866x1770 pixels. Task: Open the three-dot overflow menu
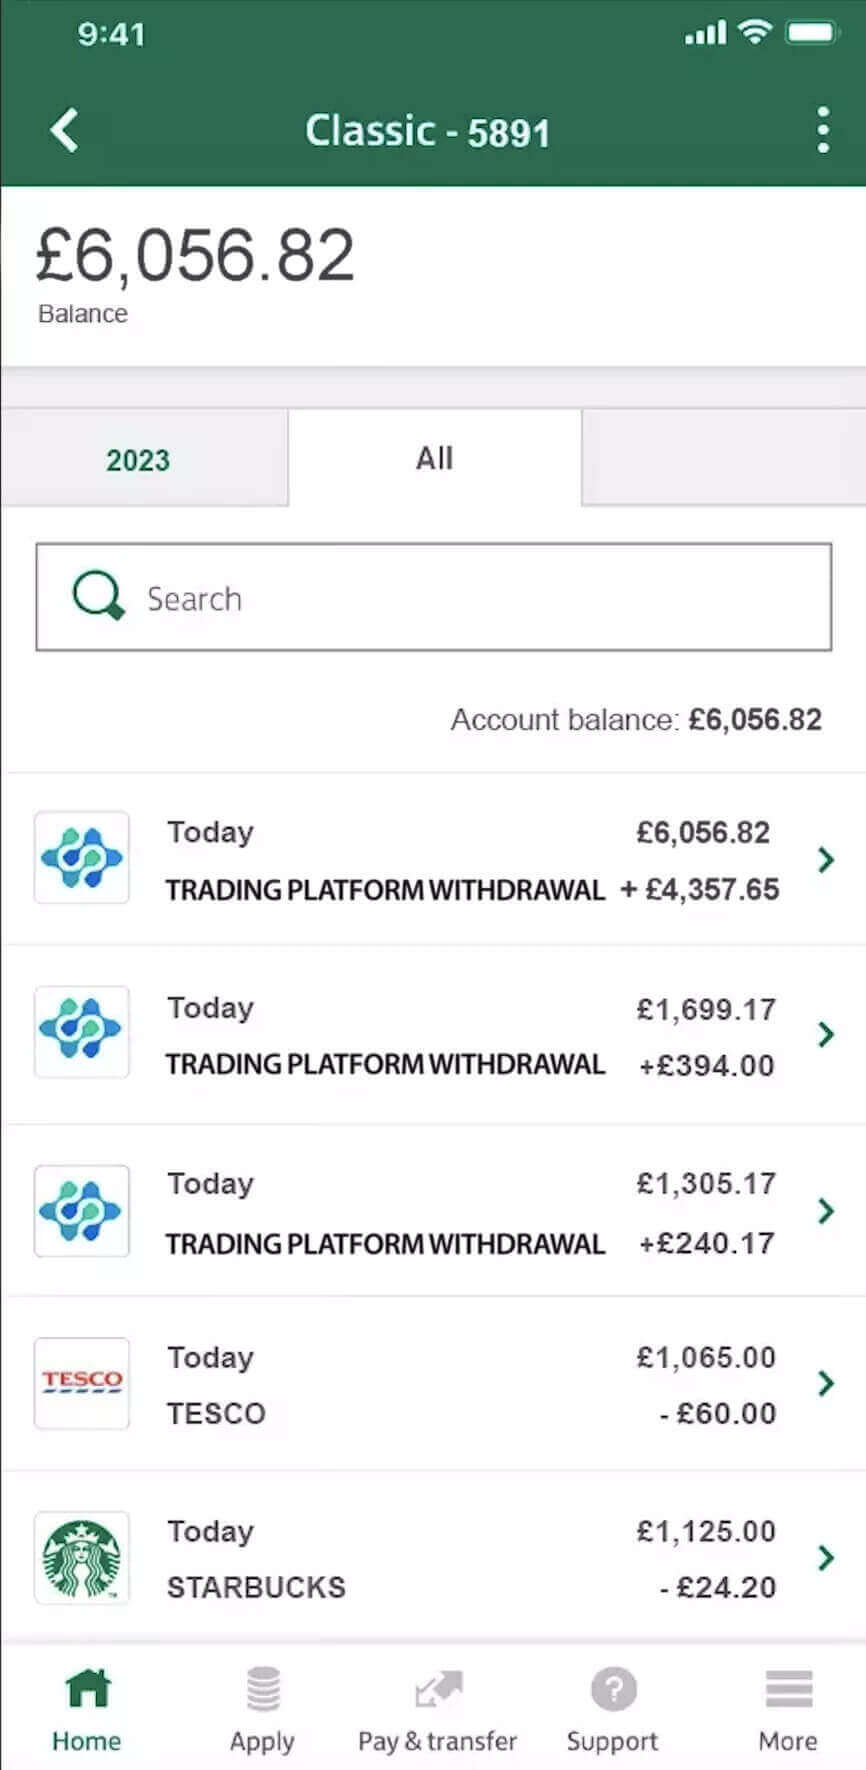click(x=822, y=130)
